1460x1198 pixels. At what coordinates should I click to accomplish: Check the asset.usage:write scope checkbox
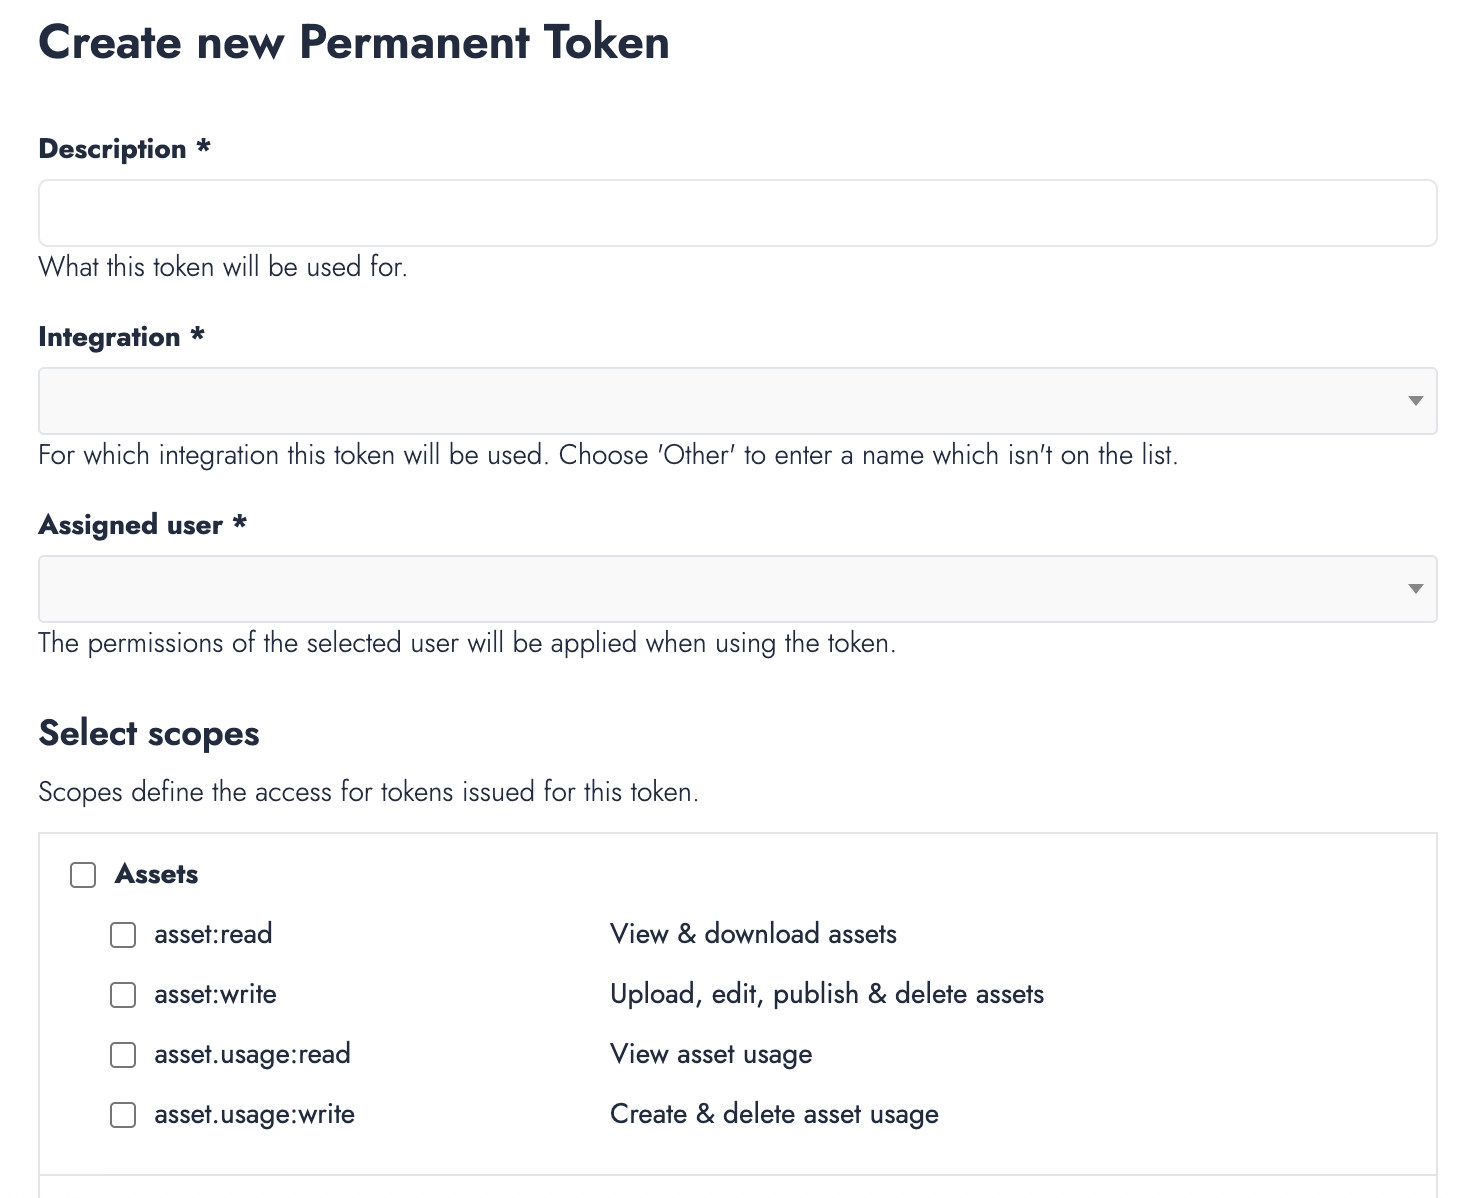pyautogui.click(x=123, y=1115)
